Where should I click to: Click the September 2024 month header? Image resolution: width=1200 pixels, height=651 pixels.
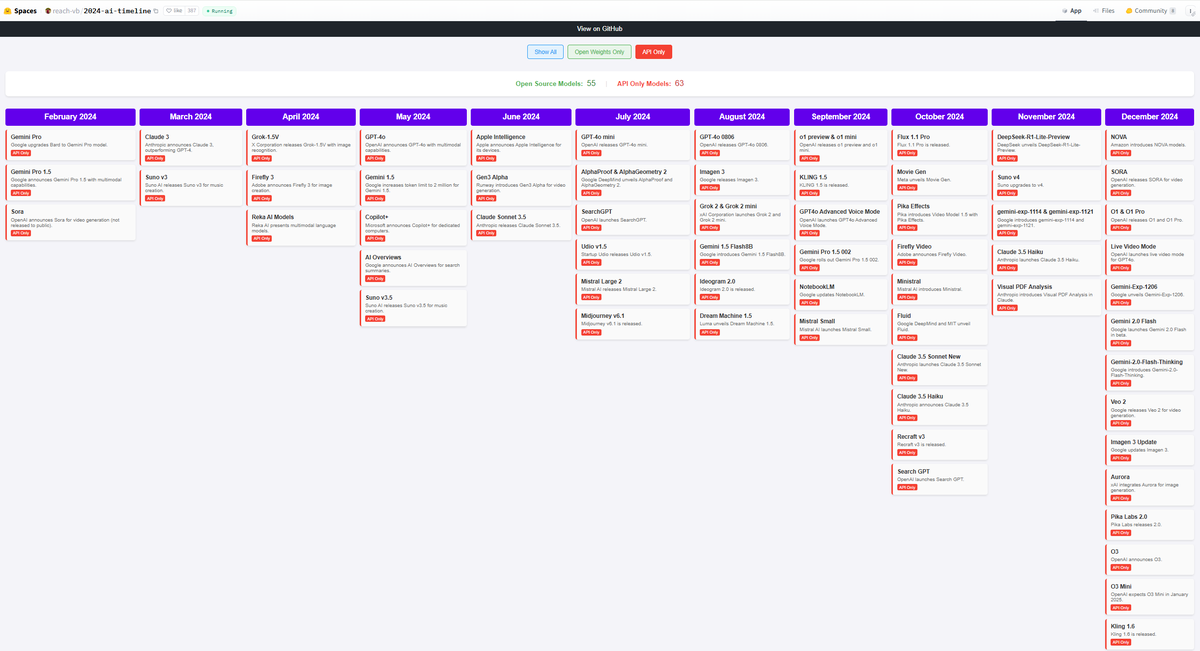[841, 117]
